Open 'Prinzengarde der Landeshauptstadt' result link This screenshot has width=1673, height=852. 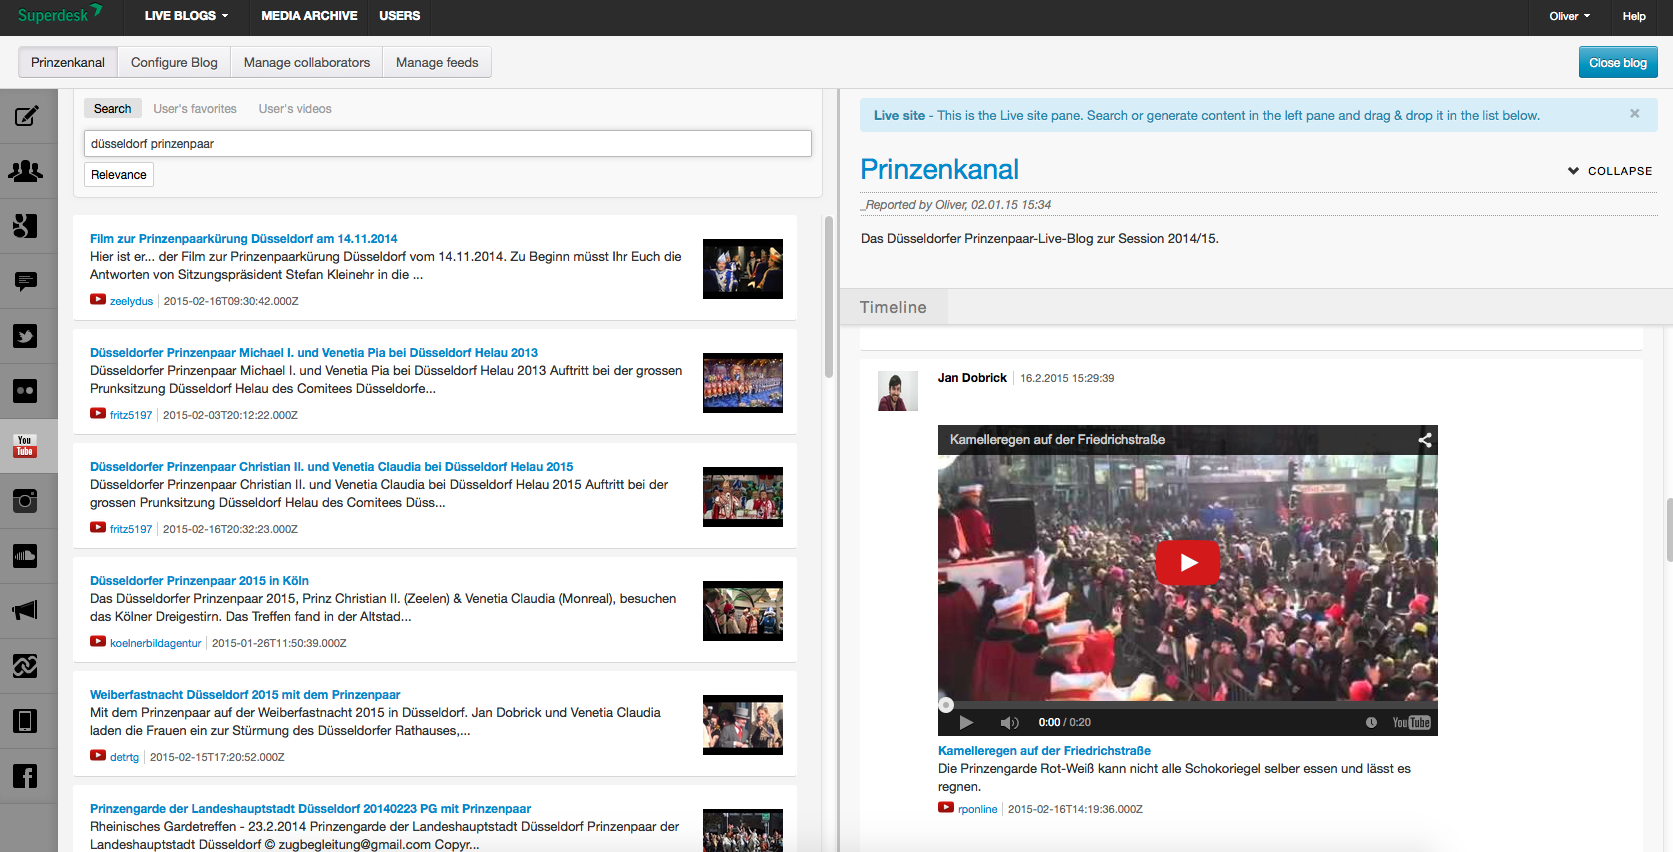(310, 809)
